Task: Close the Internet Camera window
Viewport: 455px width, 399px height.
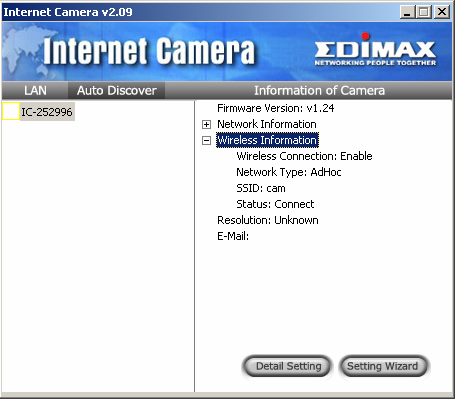Action: [442, 12]
